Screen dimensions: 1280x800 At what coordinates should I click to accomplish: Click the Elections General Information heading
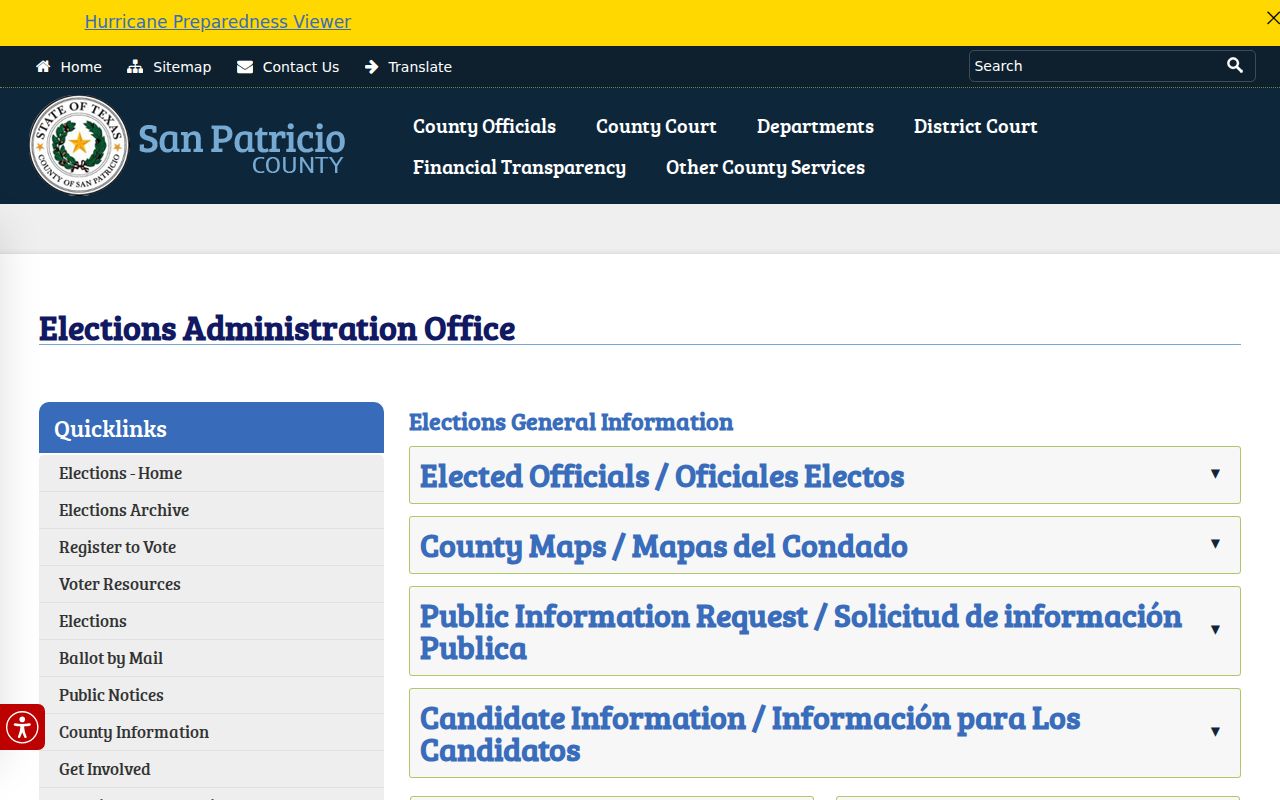point(571,422)
